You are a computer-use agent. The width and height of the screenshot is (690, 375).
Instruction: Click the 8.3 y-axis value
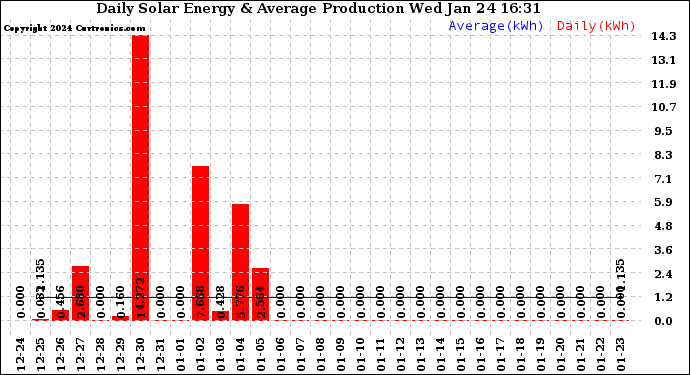point(664,155)
